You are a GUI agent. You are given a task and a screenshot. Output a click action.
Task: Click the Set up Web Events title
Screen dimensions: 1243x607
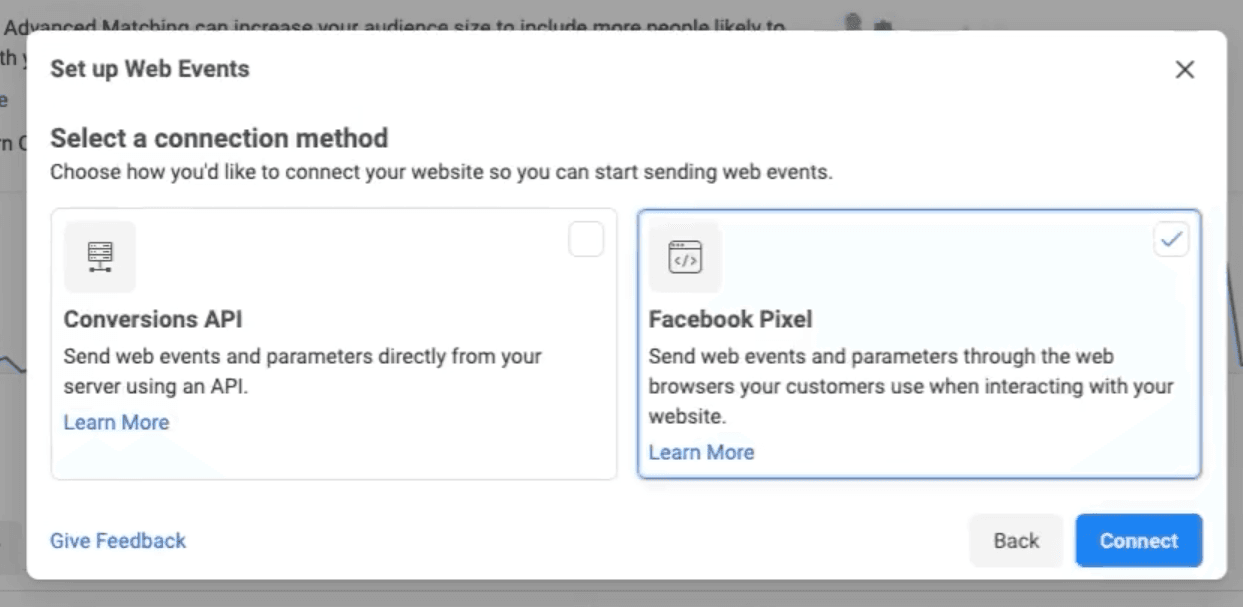150,69
